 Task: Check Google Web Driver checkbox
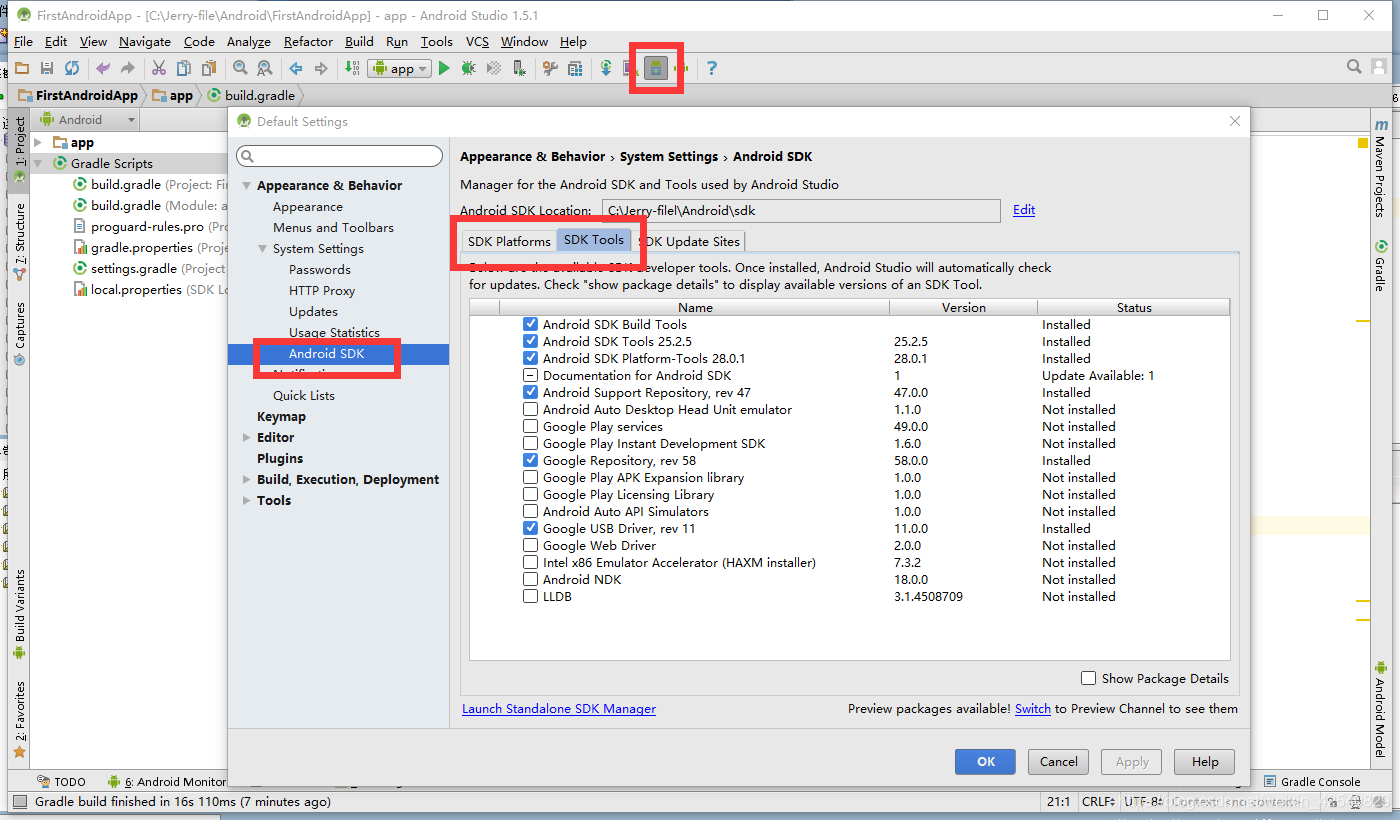tap(530, 545)
